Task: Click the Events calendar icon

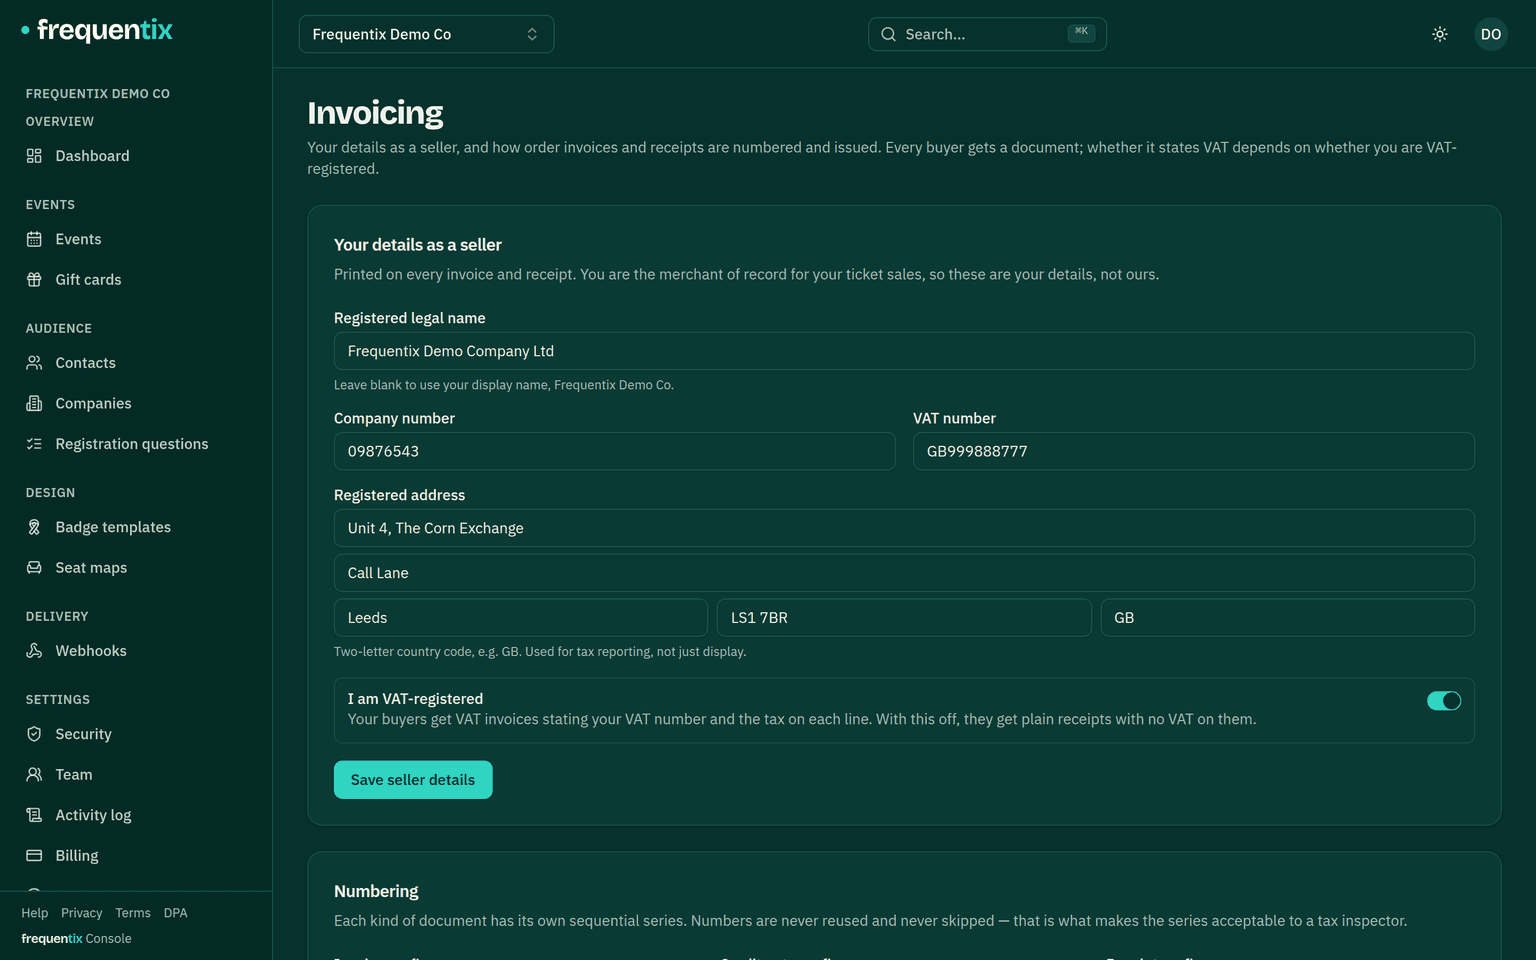Action: tap(34, 239)
